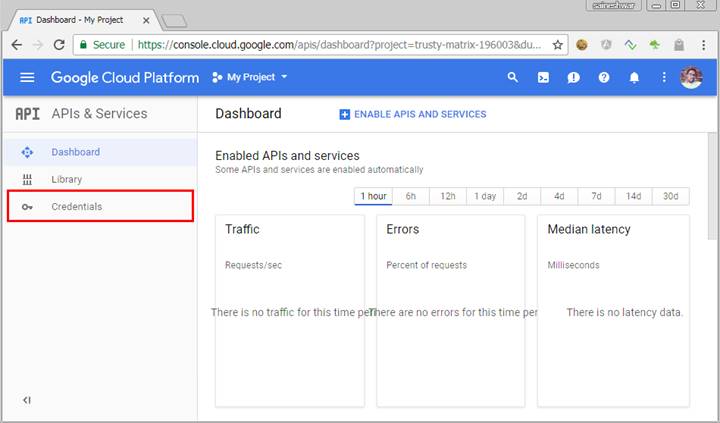Close the Dashboard browser tab
720x423 pixels.
click(146, 21)
